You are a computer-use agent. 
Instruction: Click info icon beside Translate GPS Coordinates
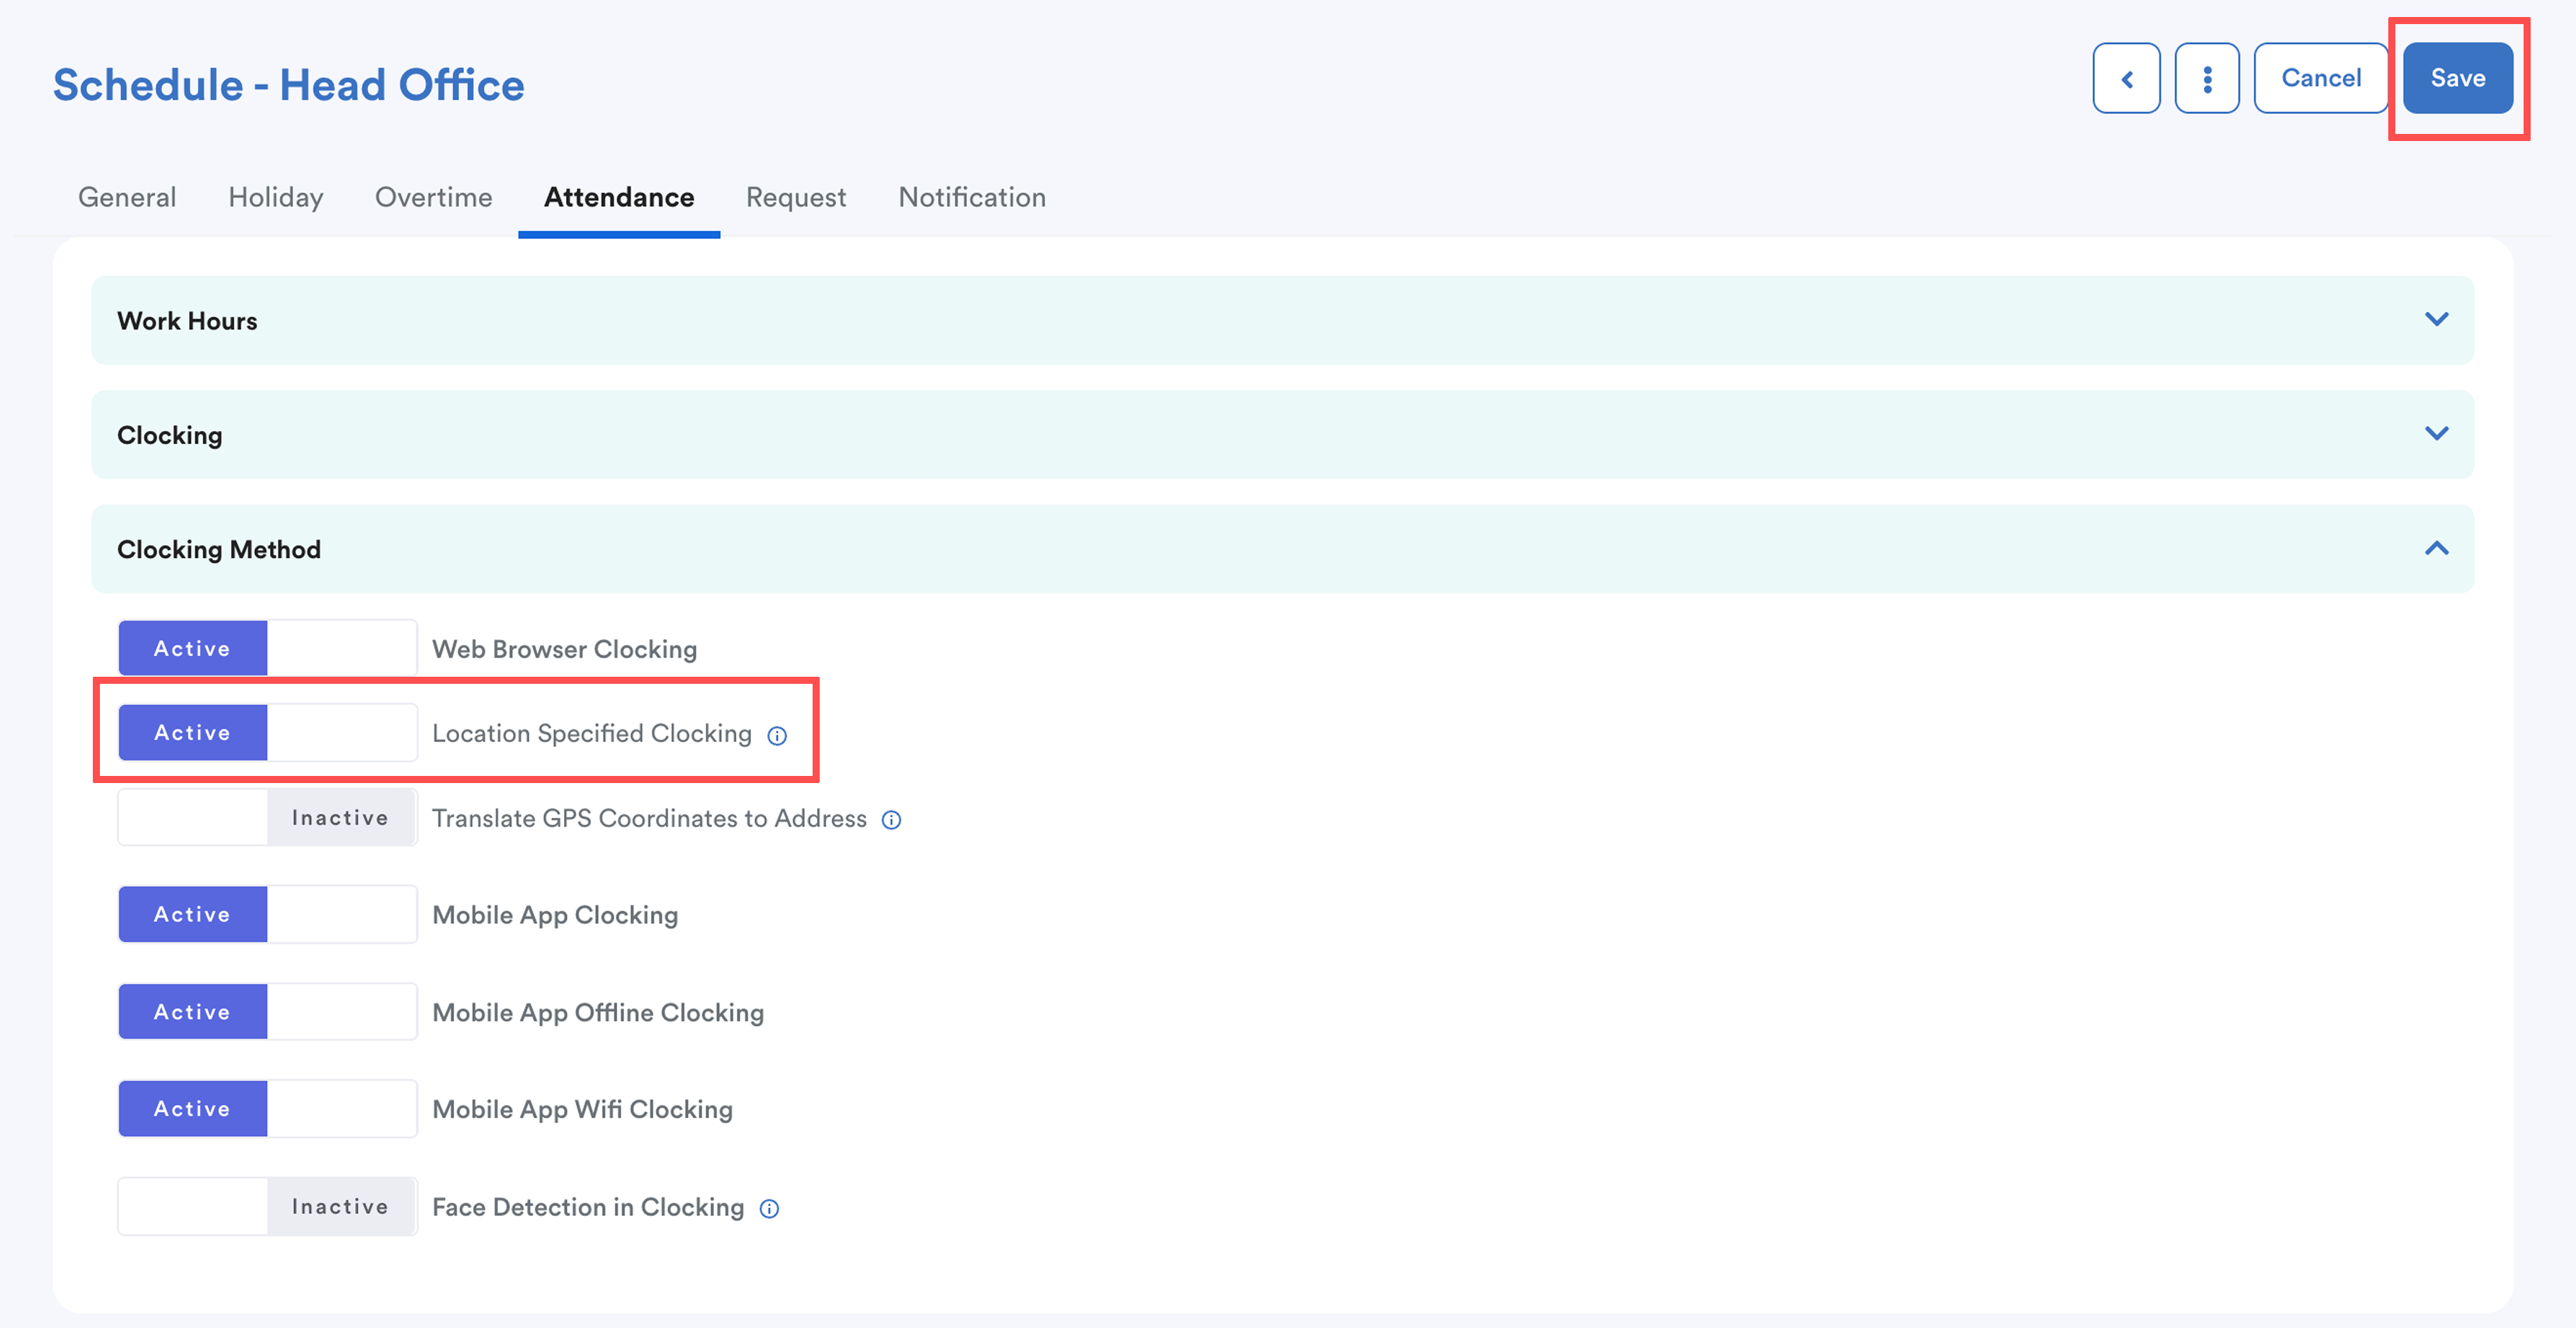coord(891,820)
